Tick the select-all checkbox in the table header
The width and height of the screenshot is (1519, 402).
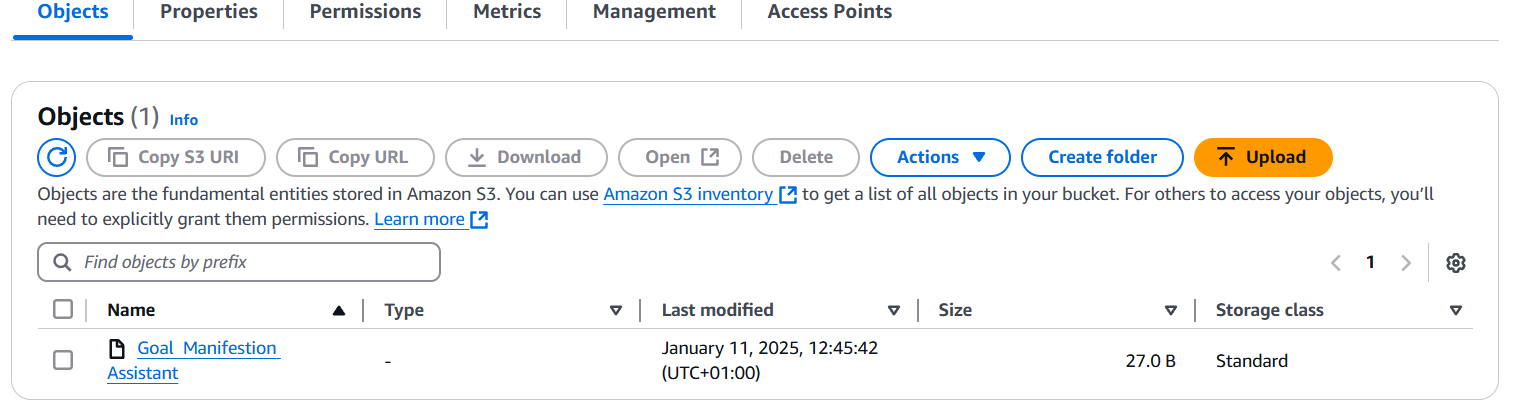(63, 310)
